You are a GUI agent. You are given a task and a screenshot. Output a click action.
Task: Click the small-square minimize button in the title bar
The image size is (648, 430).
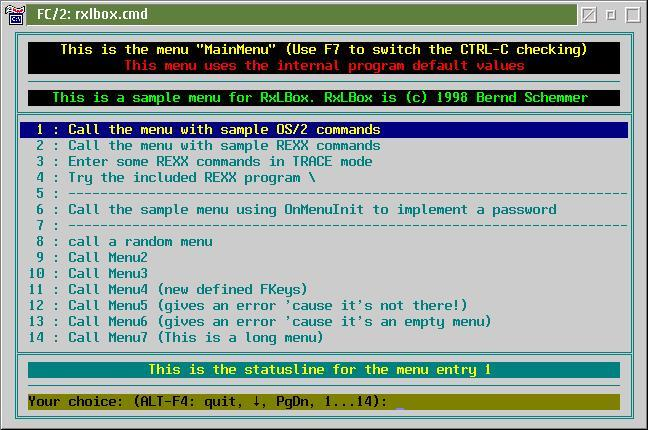pyautogui.click(x=611, y=15)
